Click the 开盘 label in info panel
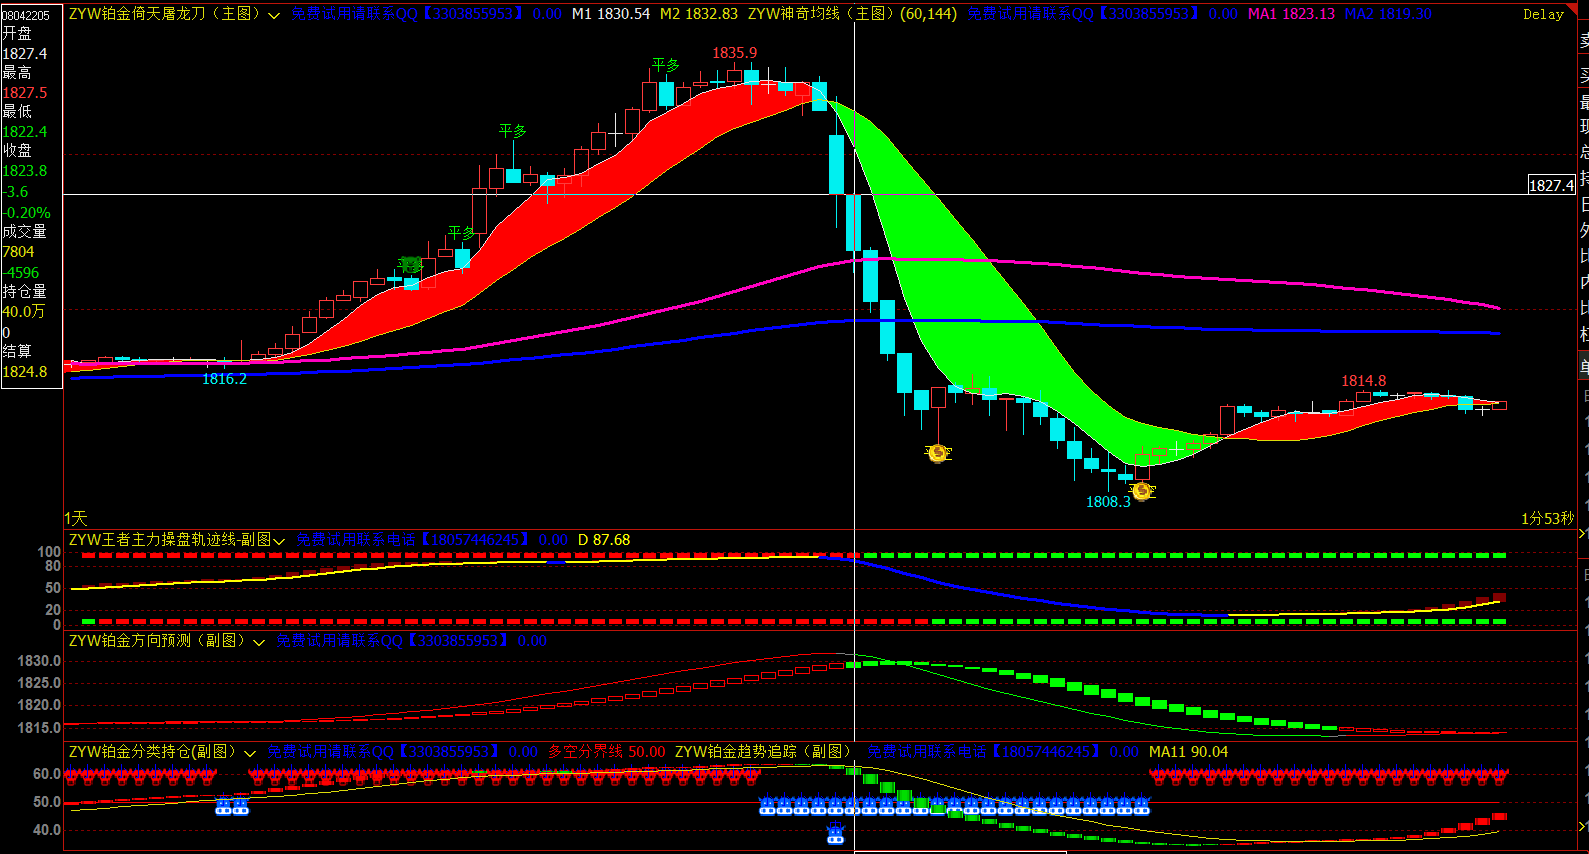This screenshot has width=1589, height=854. click(17, 33)
